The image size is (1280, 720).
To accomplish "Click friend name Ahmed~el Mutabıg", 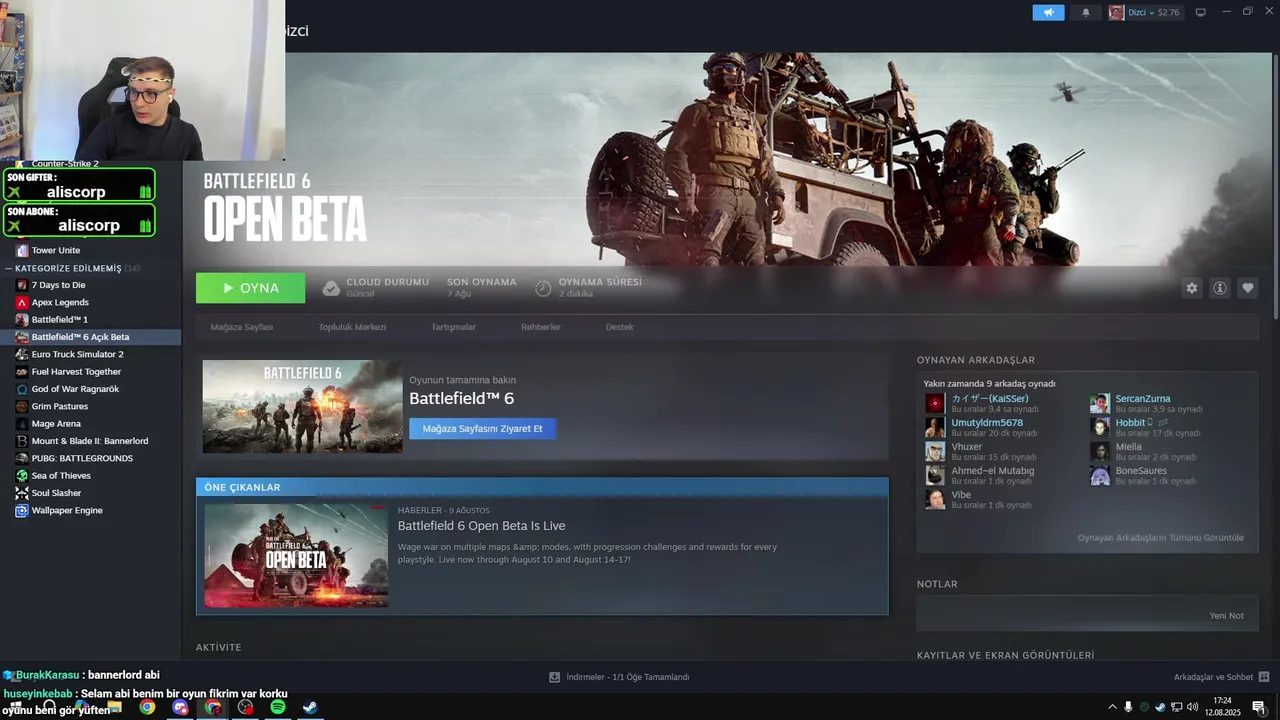I will click(x=992, y=471).
